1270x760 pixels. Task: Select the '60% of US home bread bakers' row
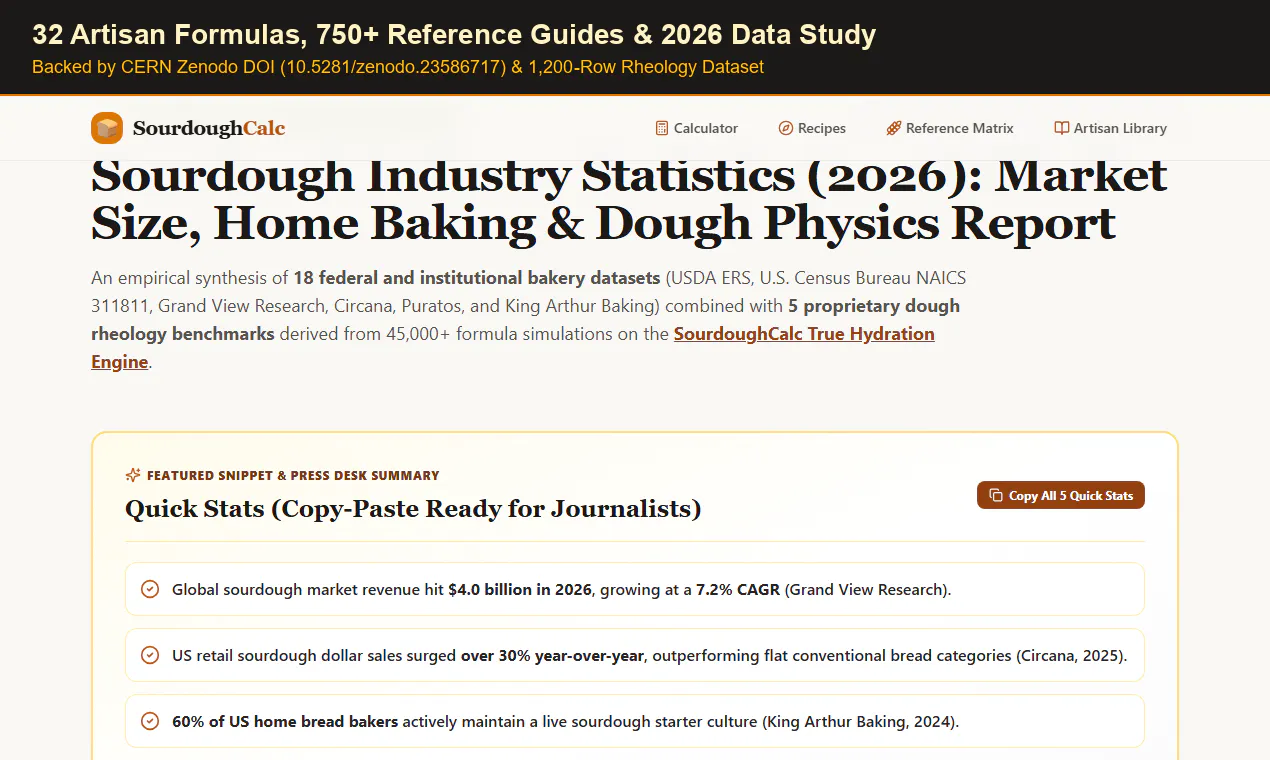pyautogui.click(x=635, y=721)
